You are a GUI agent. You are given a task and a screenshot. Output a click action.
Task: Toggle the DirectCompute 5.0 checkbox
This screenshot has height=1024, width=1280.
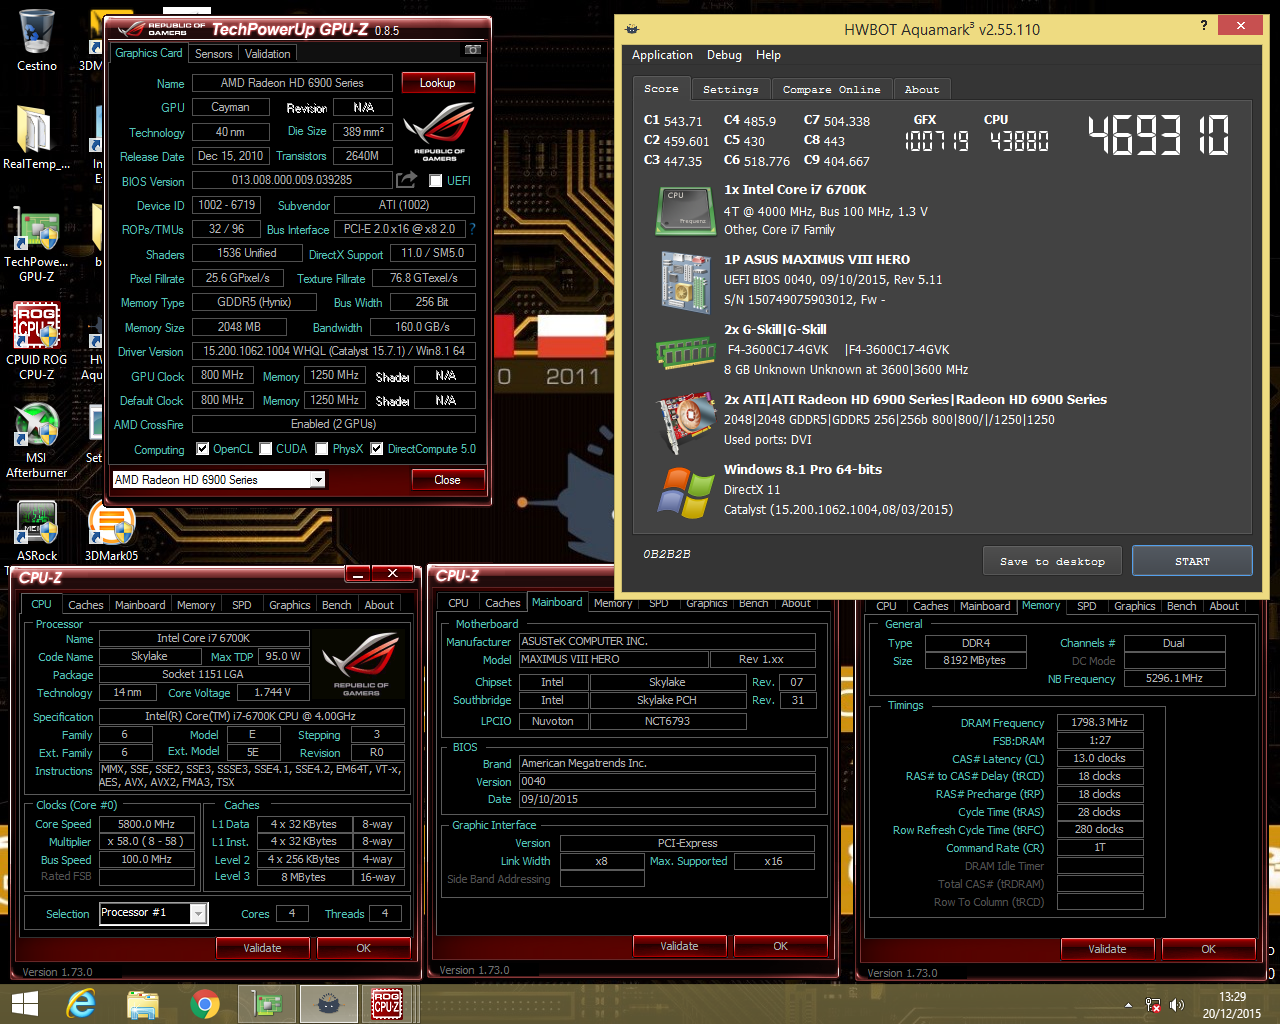tap(377, 449)
